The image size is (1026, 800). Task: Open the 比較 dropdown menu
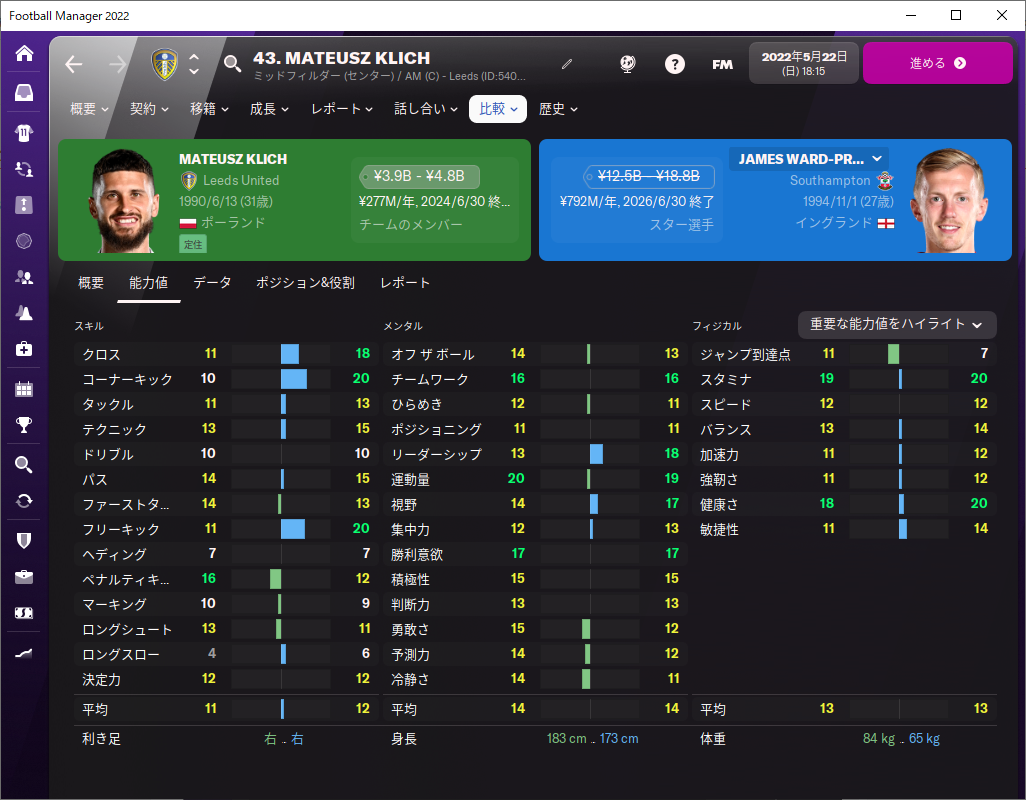point(498,109)
